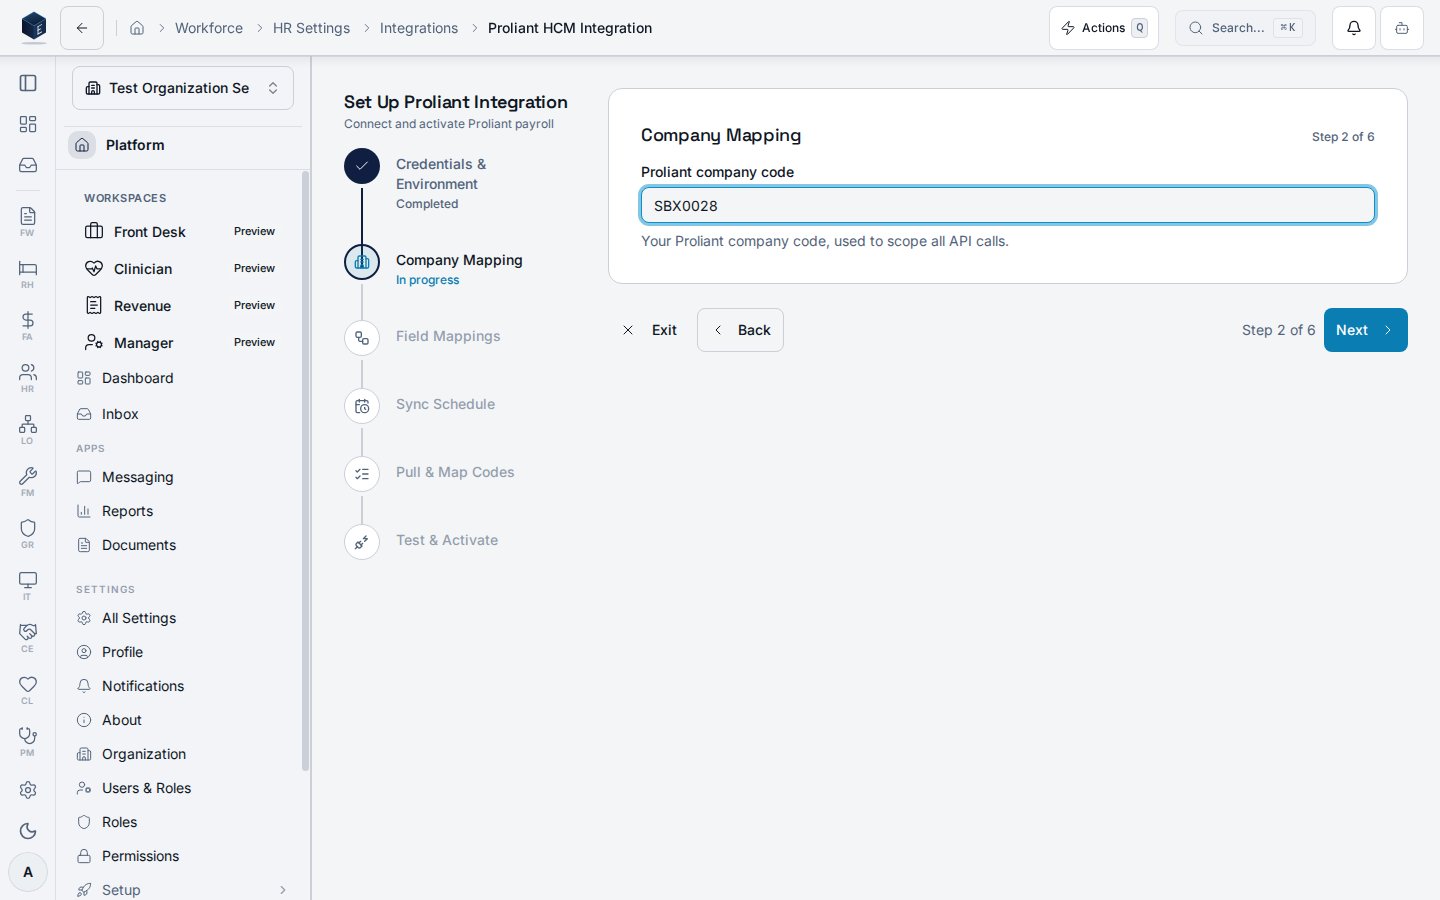The height and width of the screenshot is (900, 1440).
Task: Open Permissions settings
Action: click(183, 856)
